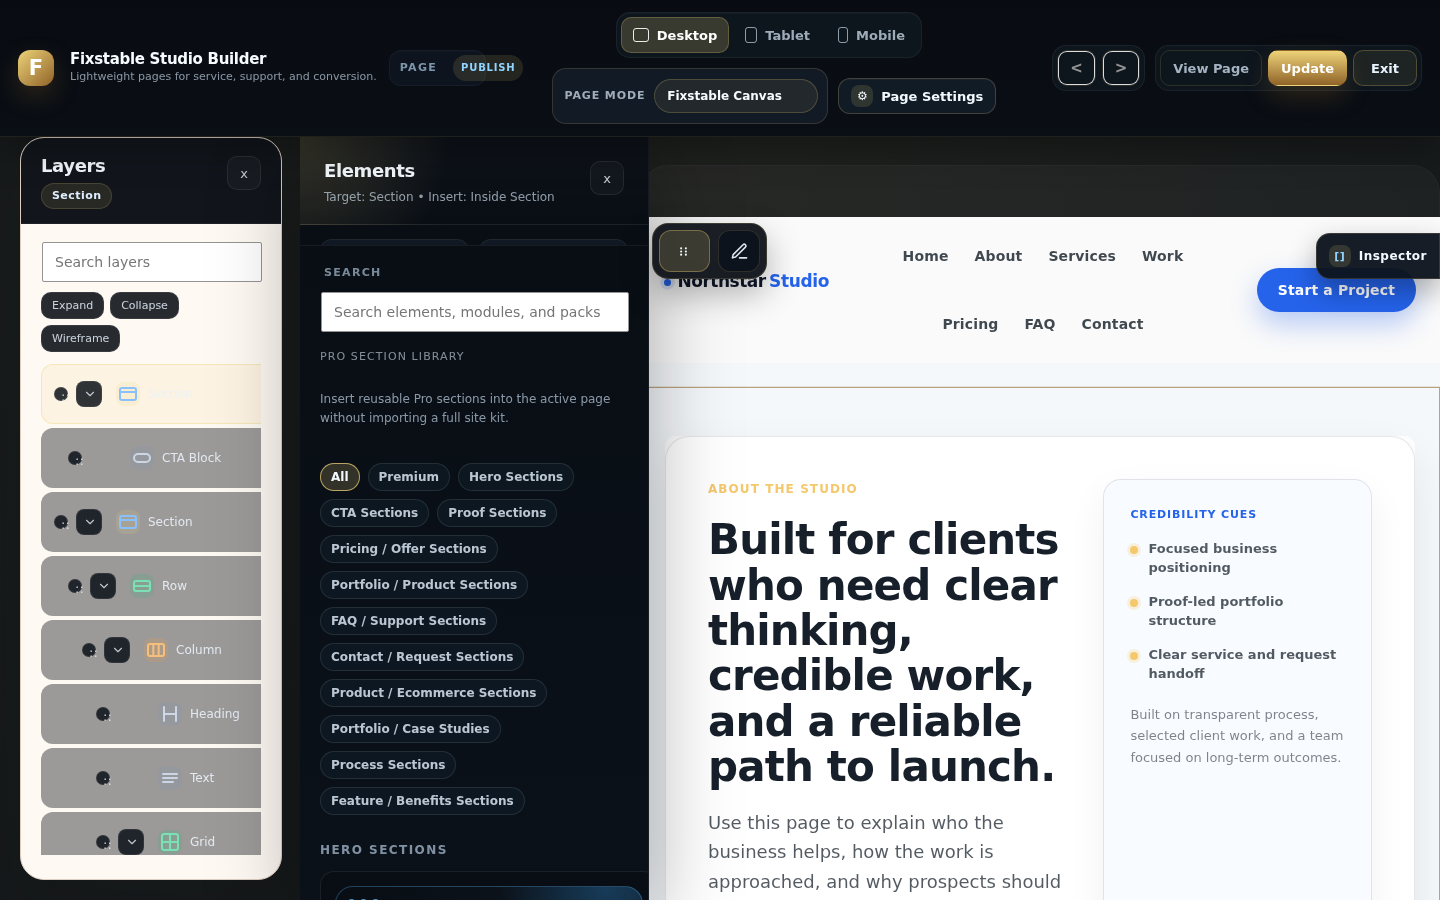This screenshot has width=1440, height=900.
Task: Click the Section badge under Layers title
Action: click(76, 196)
